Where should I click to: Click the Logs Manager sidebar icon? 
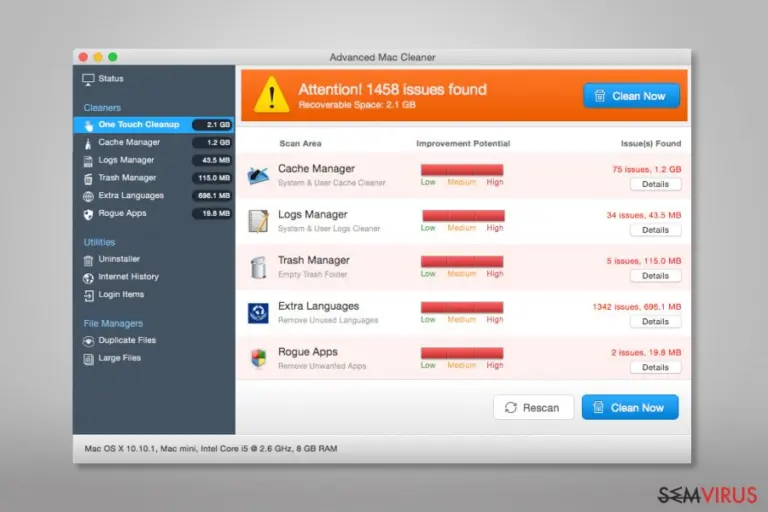[x=88, y=161]
